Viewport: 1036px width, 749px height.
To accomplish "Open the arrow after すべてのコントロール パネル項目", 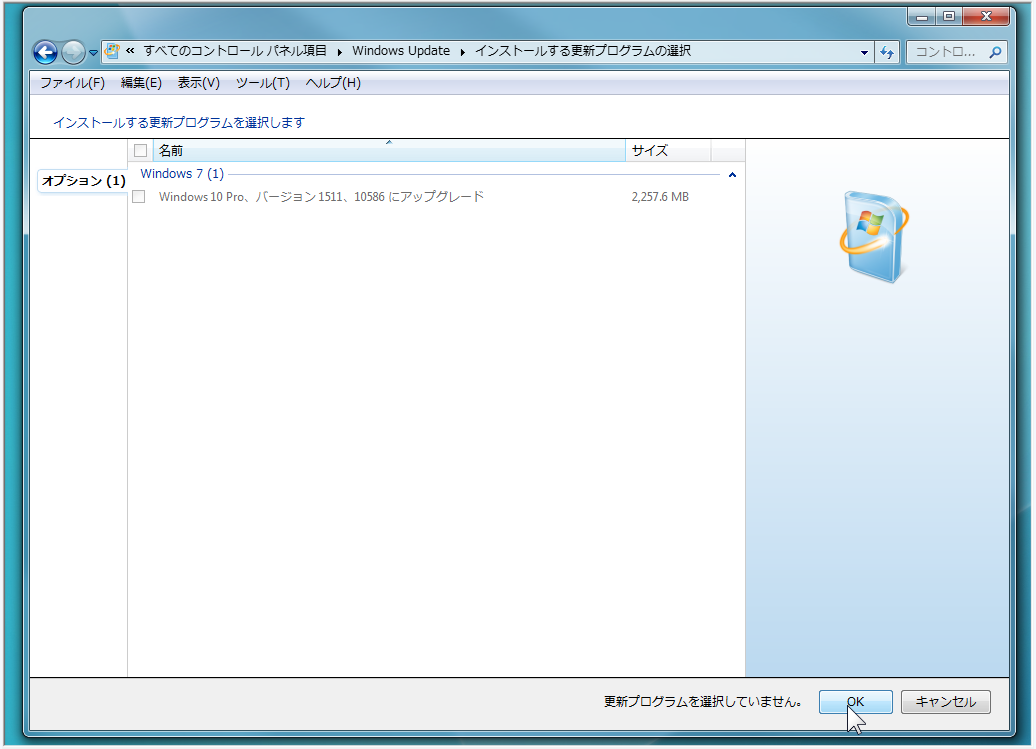I will (x=340, y=52).
